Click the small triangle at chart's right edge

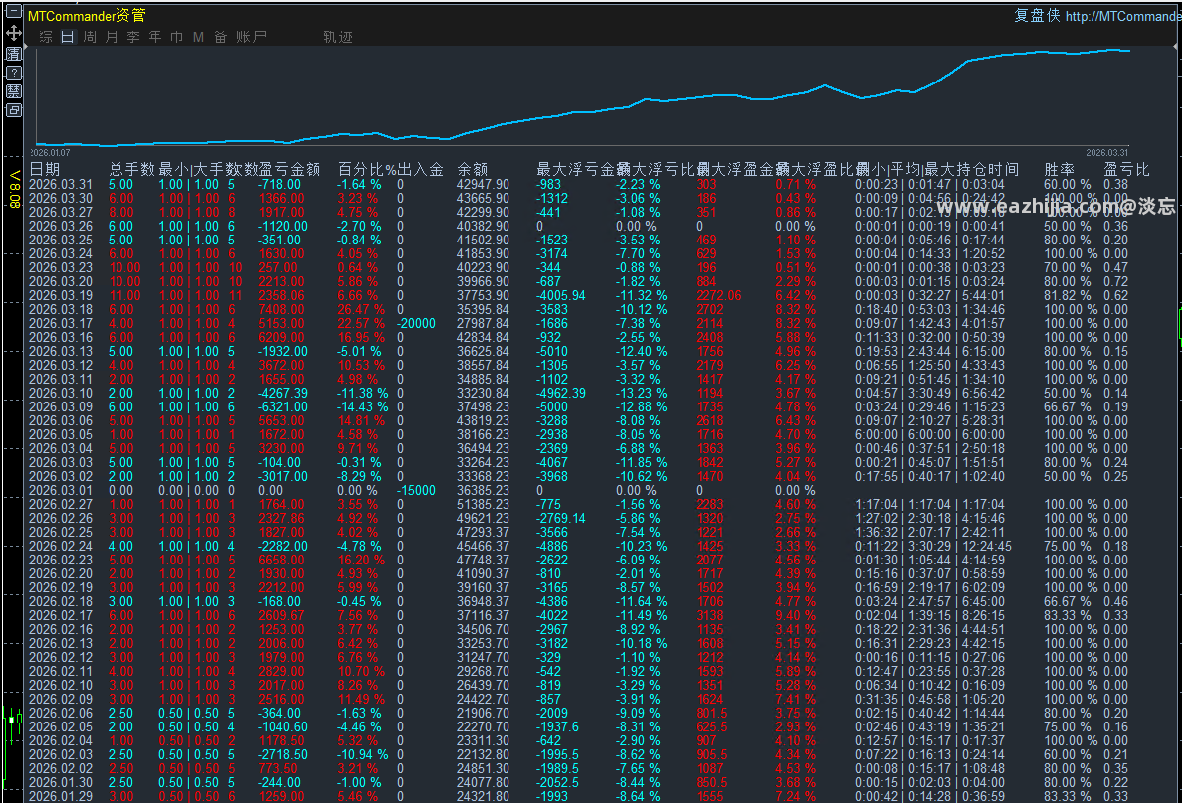click(x=1177, y=47)
